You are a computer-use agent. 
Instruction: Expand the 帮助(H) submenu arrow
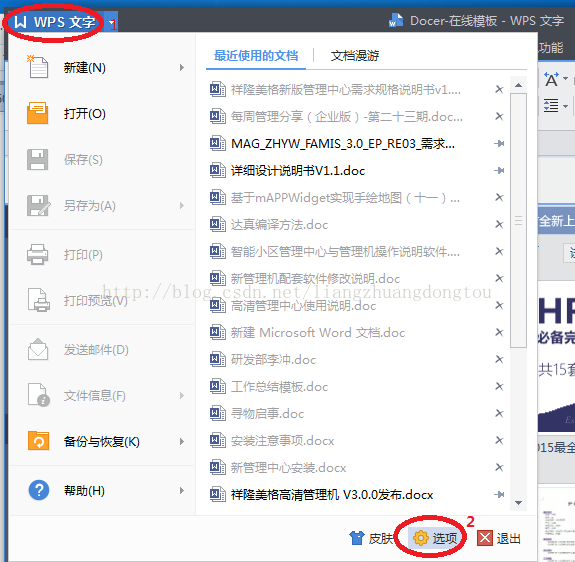(x=182, y=491)
